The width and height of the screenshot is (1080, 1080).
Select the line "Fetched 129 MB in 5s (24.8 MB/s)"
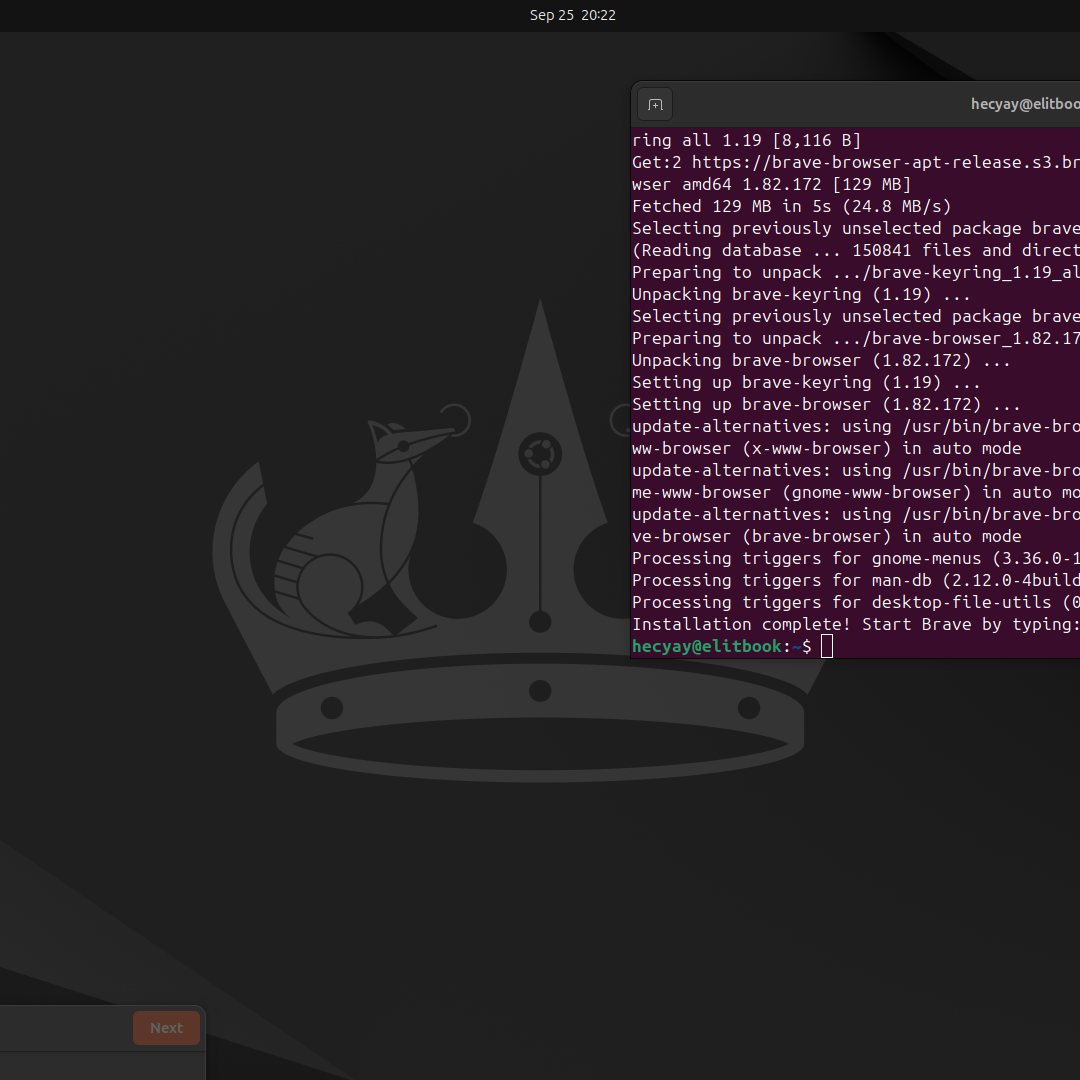(x=791, y=206)
